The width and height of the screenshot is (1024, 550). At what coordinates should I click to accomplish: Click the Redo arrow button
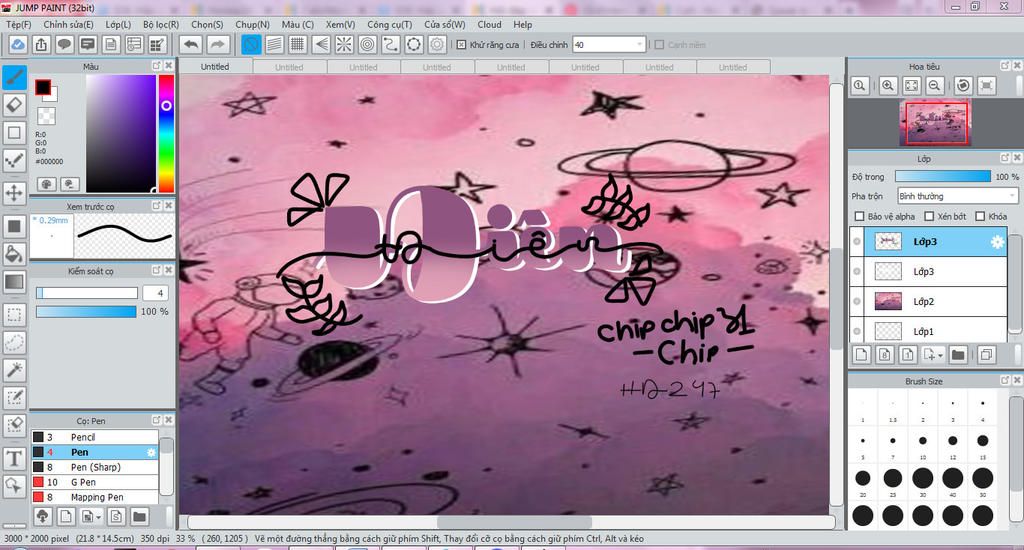tap(218, 44)
